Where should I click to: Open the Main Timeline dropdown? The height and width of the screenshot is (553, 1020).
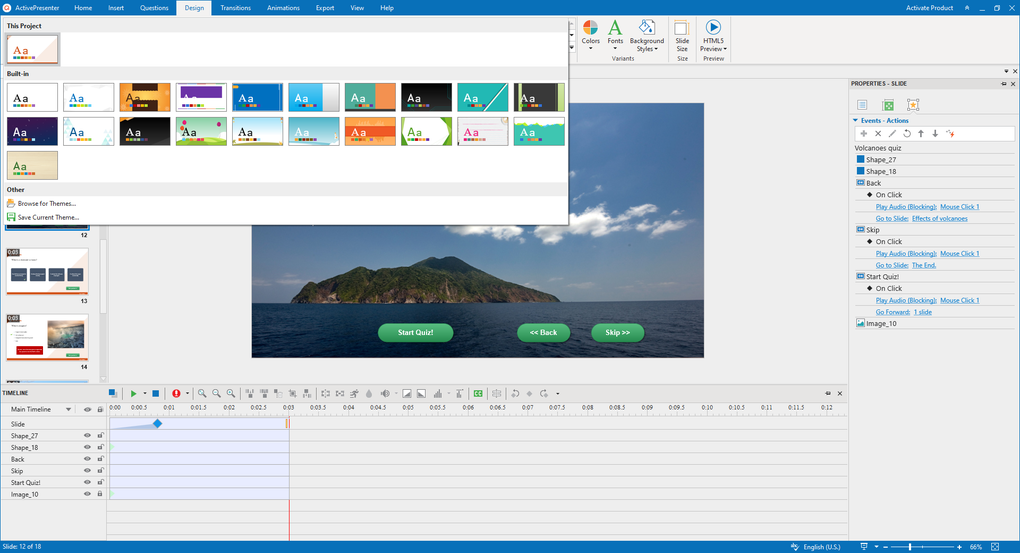coord(68,409)
